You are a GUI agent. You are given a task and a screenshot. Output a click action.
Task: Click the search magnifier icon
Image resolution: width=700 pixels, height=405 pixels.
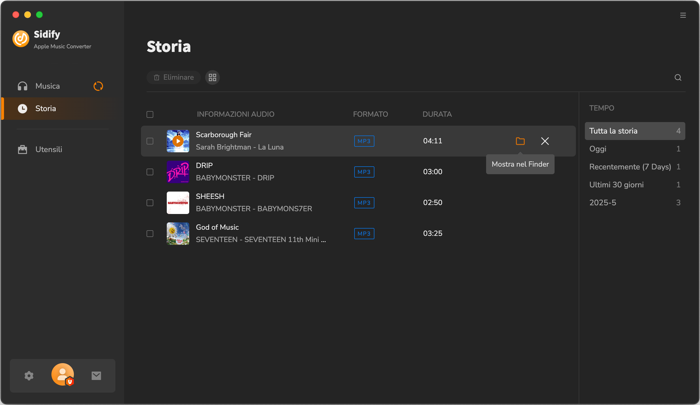click(678, 78)
